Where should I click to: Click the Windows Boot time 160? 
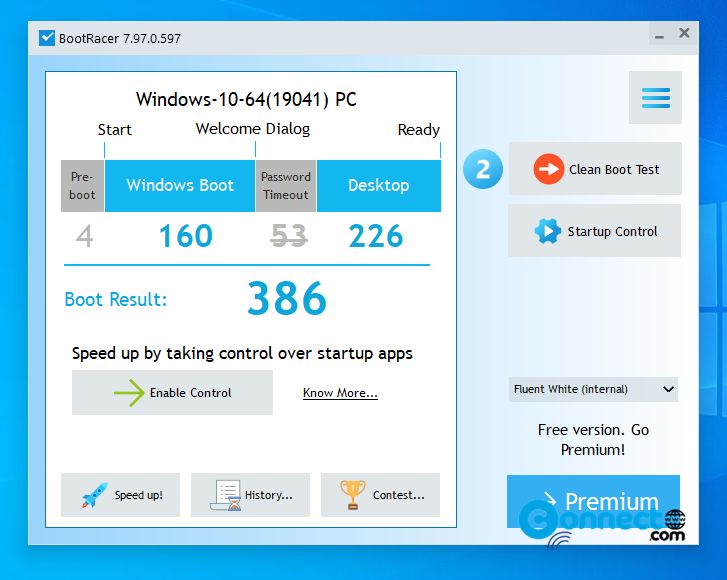(186, 236)
